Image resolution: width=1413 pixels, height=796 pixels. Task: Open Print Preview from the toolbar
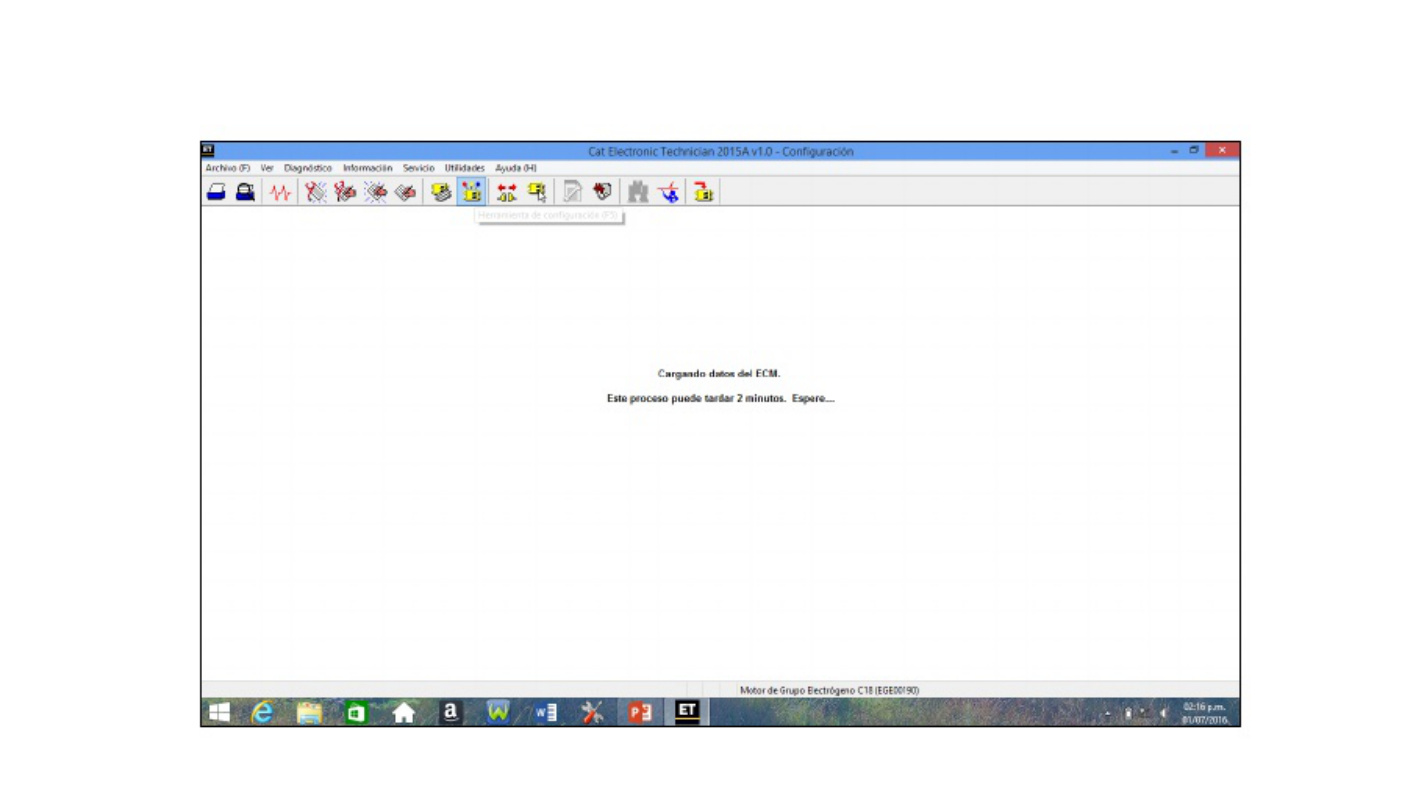(x=245, y=192)
